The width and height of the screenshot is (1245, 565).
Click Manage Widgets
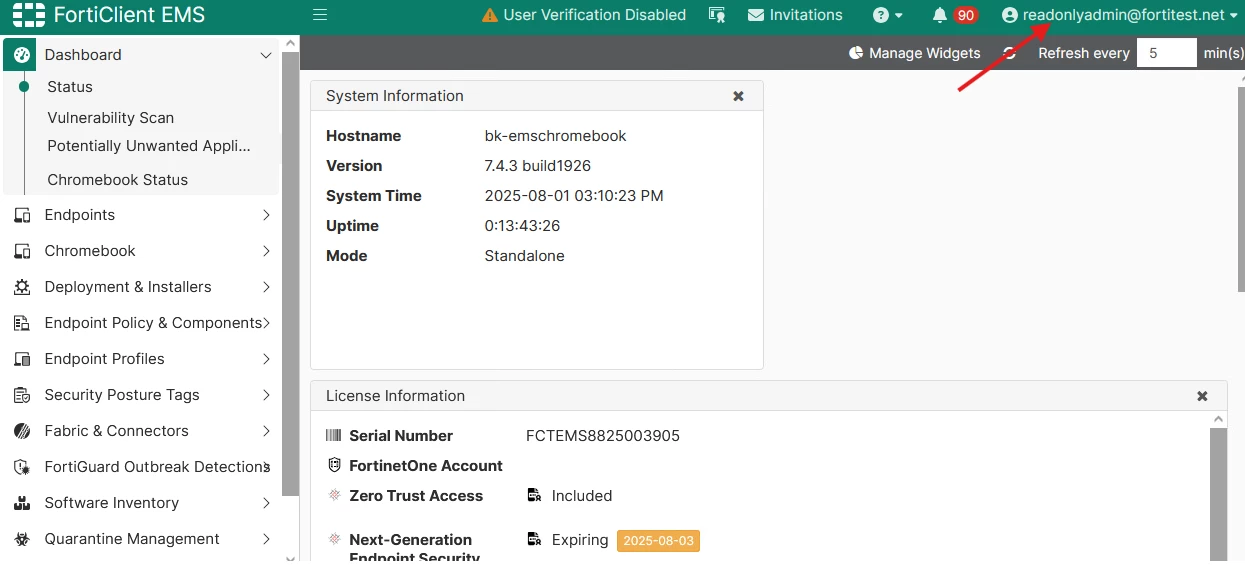[914, 53]
